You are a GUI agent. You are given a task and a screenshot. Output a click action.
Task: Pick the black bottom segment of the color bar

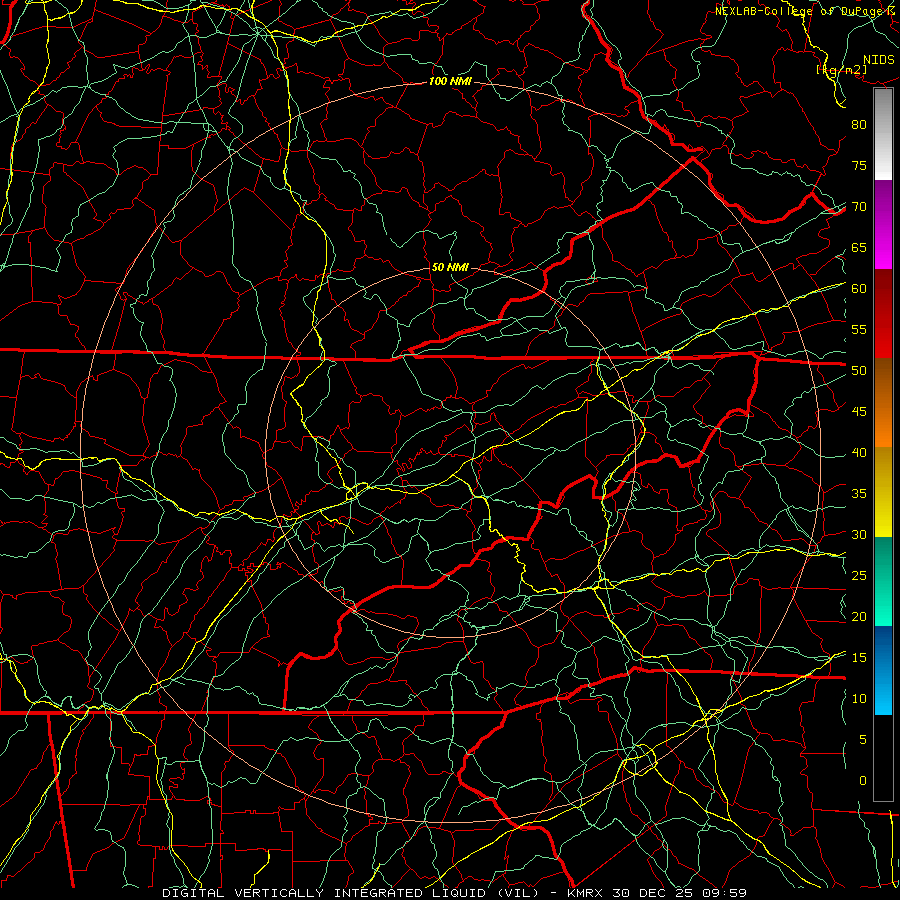[x=883, y=758]
